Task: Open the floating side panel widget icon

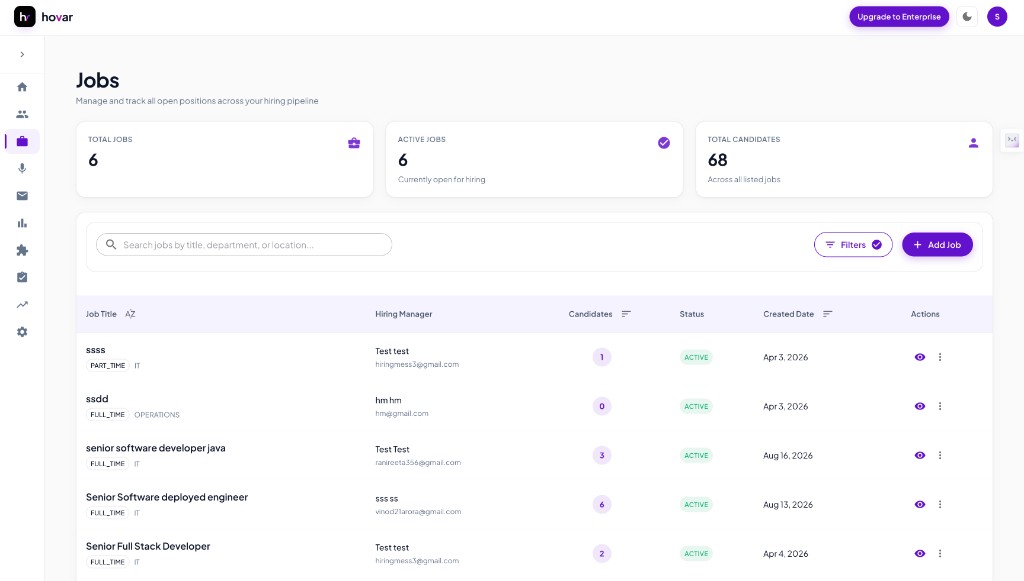Action: pos(1012,140)
